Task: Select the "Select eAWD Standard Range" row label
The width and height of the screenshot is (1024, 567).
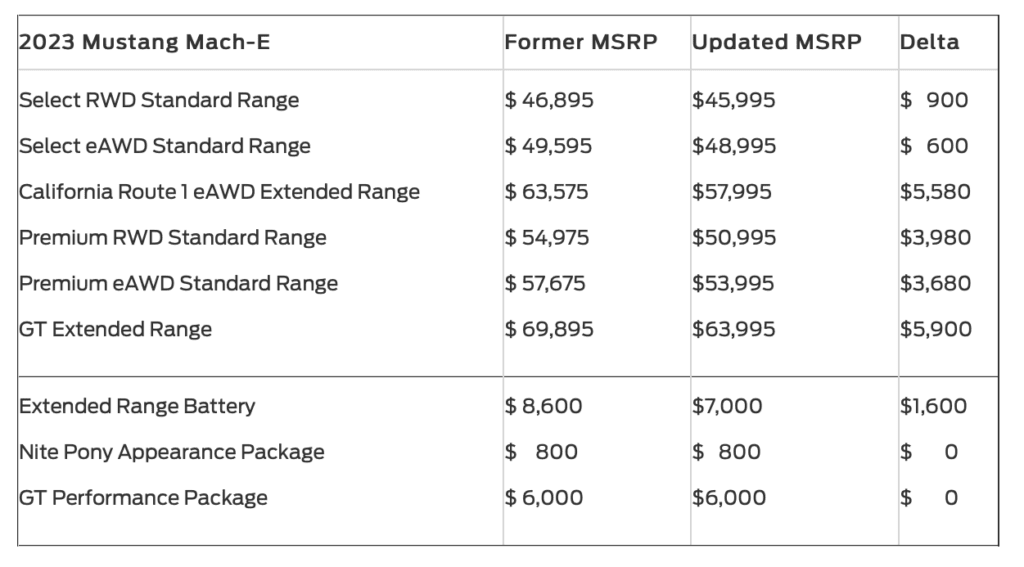Action: [x=165, y=146]
